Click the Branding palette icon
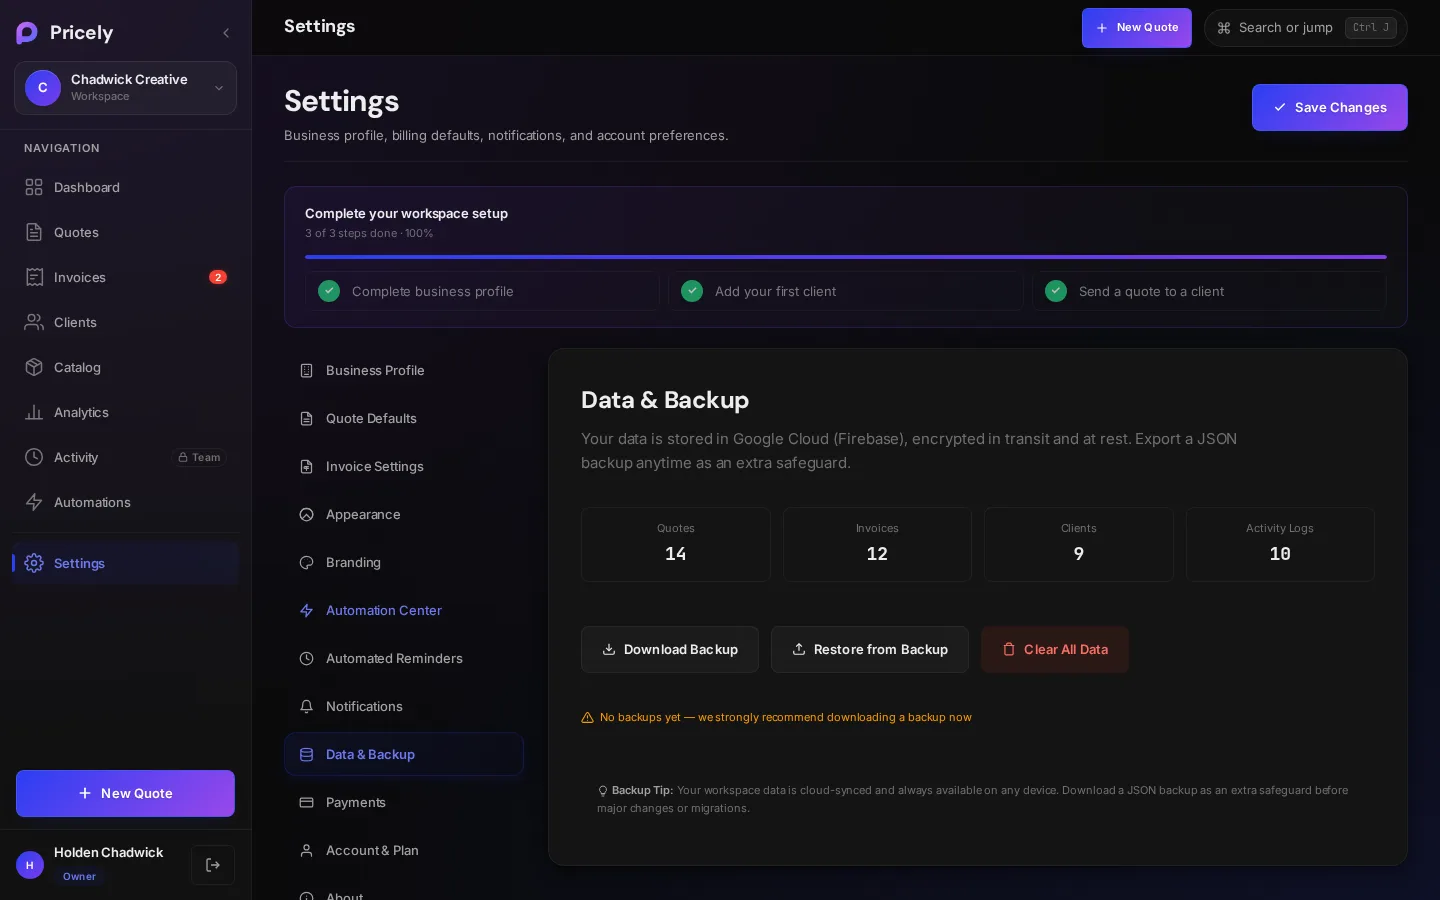Screen dimensions: 1440x900 [307, 562]
